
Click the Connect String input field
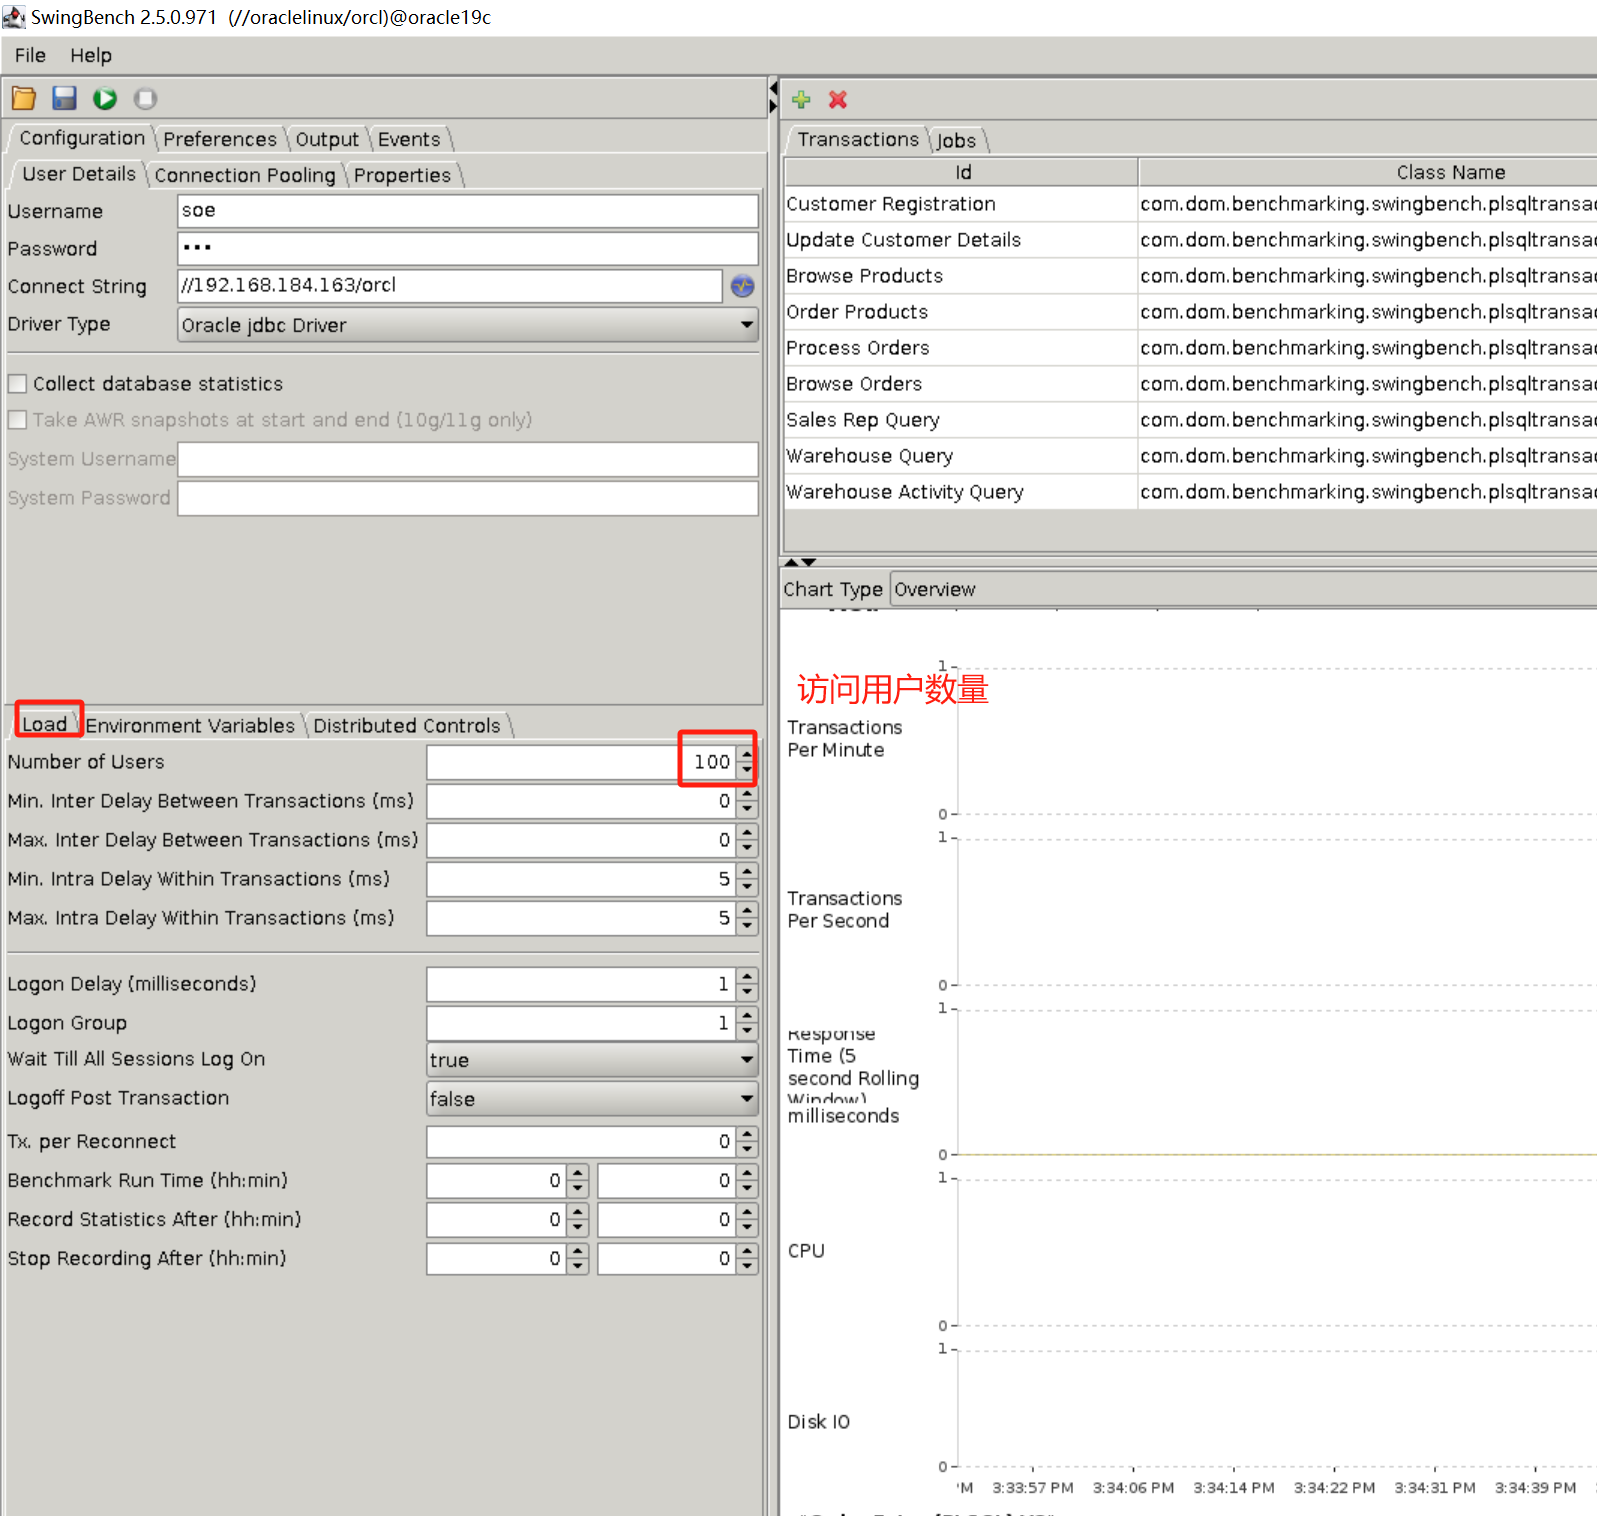click(x=450, y=286)
